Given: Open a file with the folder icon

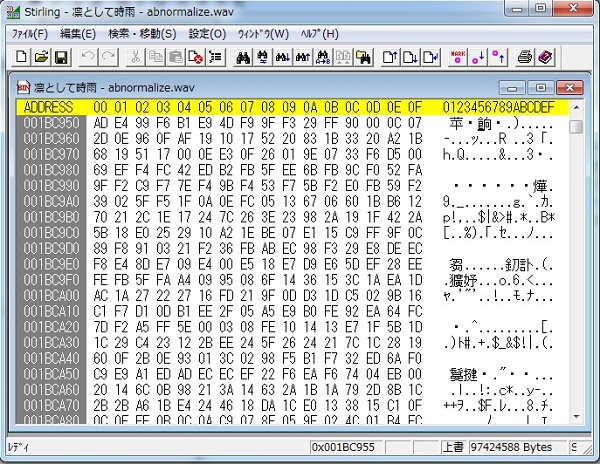Looking at the screenshot, I should pos(40,58).
